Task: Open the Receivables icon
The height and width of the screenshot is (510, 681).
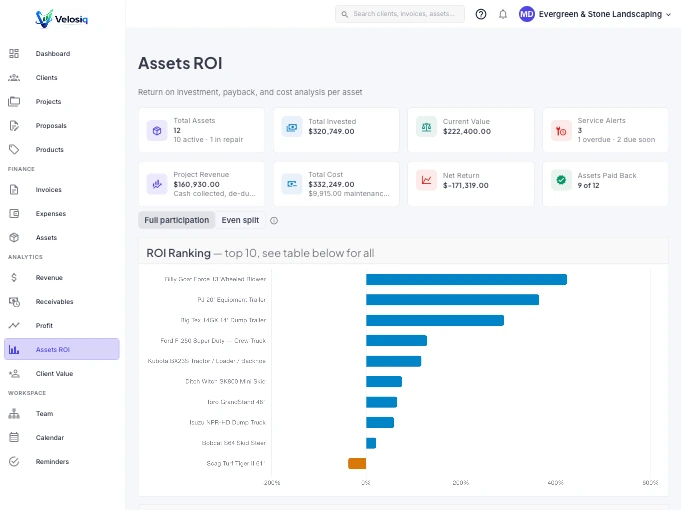Action: [x=14, y=301]
